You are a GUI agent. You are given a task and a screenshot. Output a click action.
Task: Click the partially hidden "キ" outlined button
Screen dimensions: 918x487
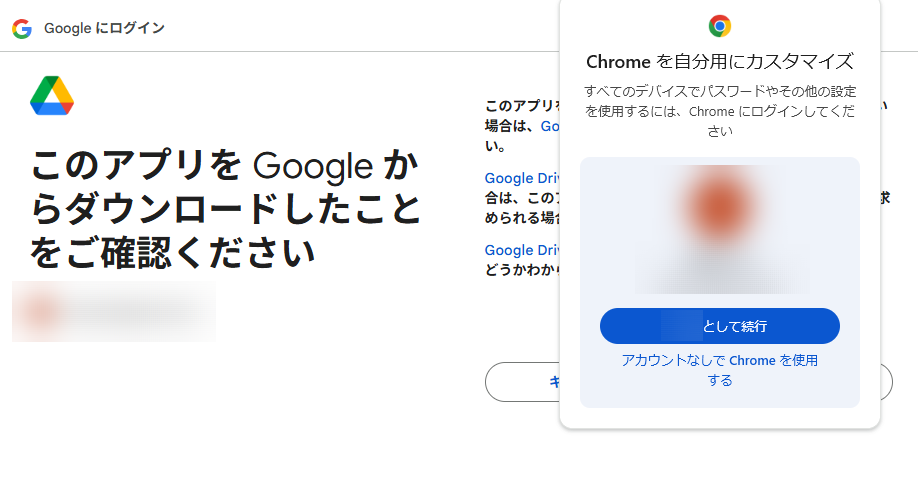[523, 382]
